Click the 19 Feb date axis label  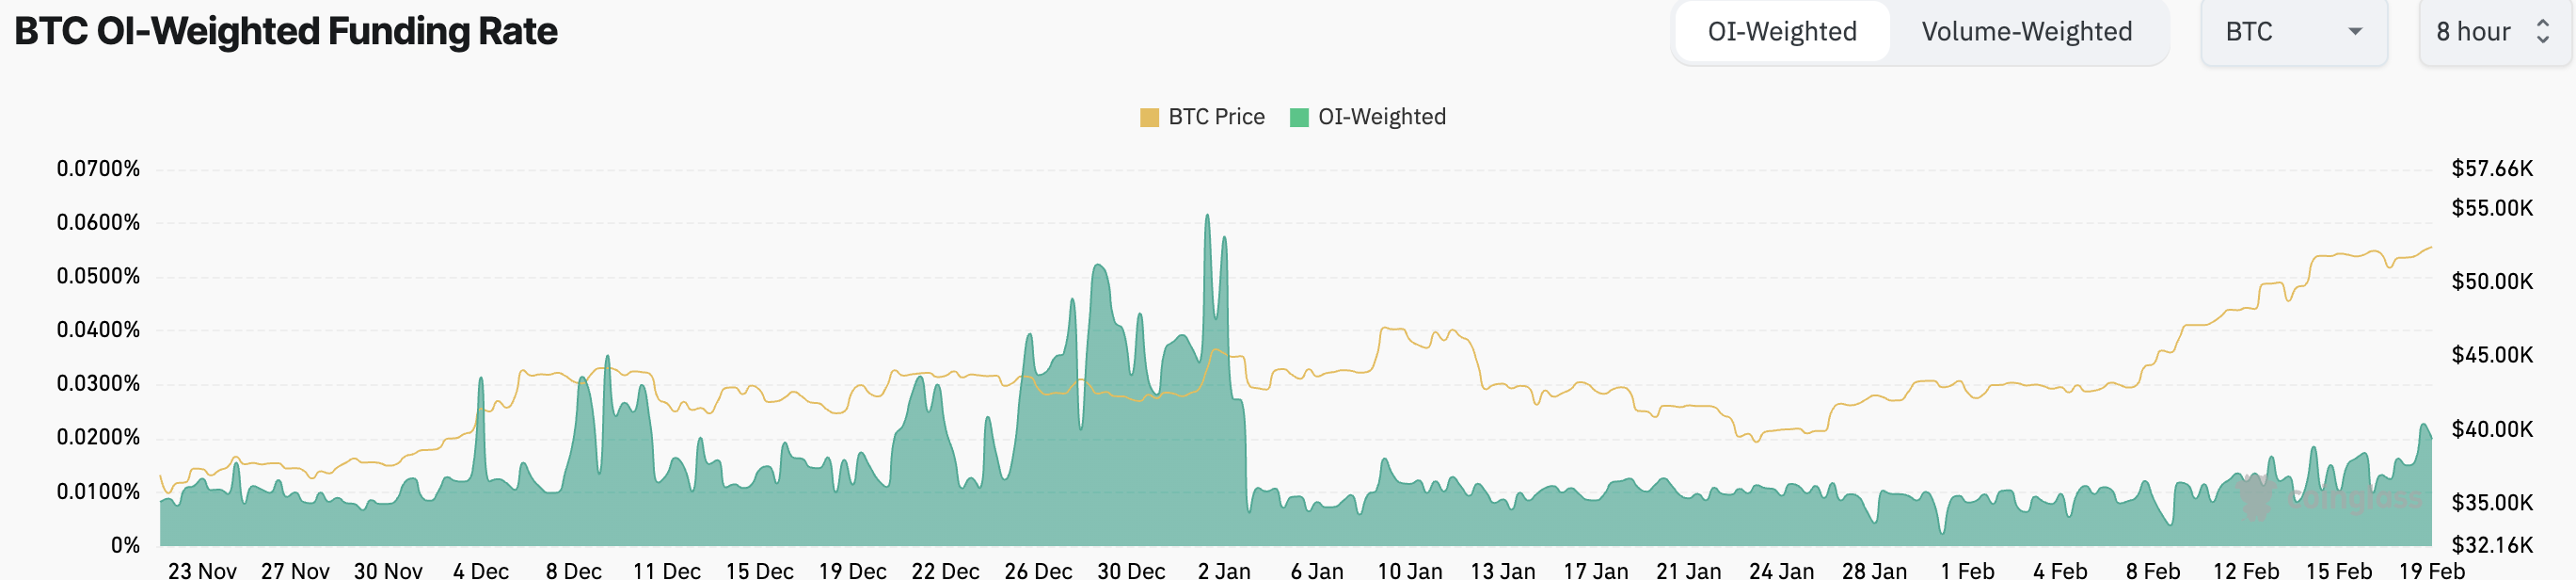(2432, 570)
